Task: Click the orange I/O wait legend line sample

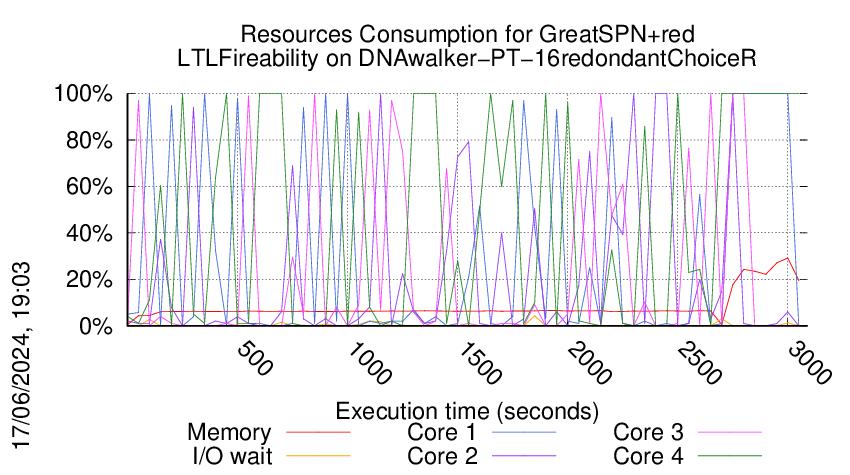Action: [318, 456]
